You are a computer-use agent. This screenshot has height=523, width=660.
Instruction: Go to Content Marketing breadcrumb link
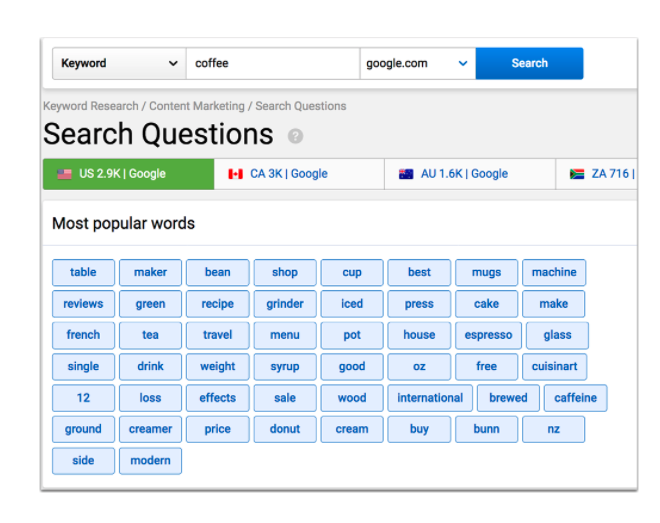(x=197, y=106)
